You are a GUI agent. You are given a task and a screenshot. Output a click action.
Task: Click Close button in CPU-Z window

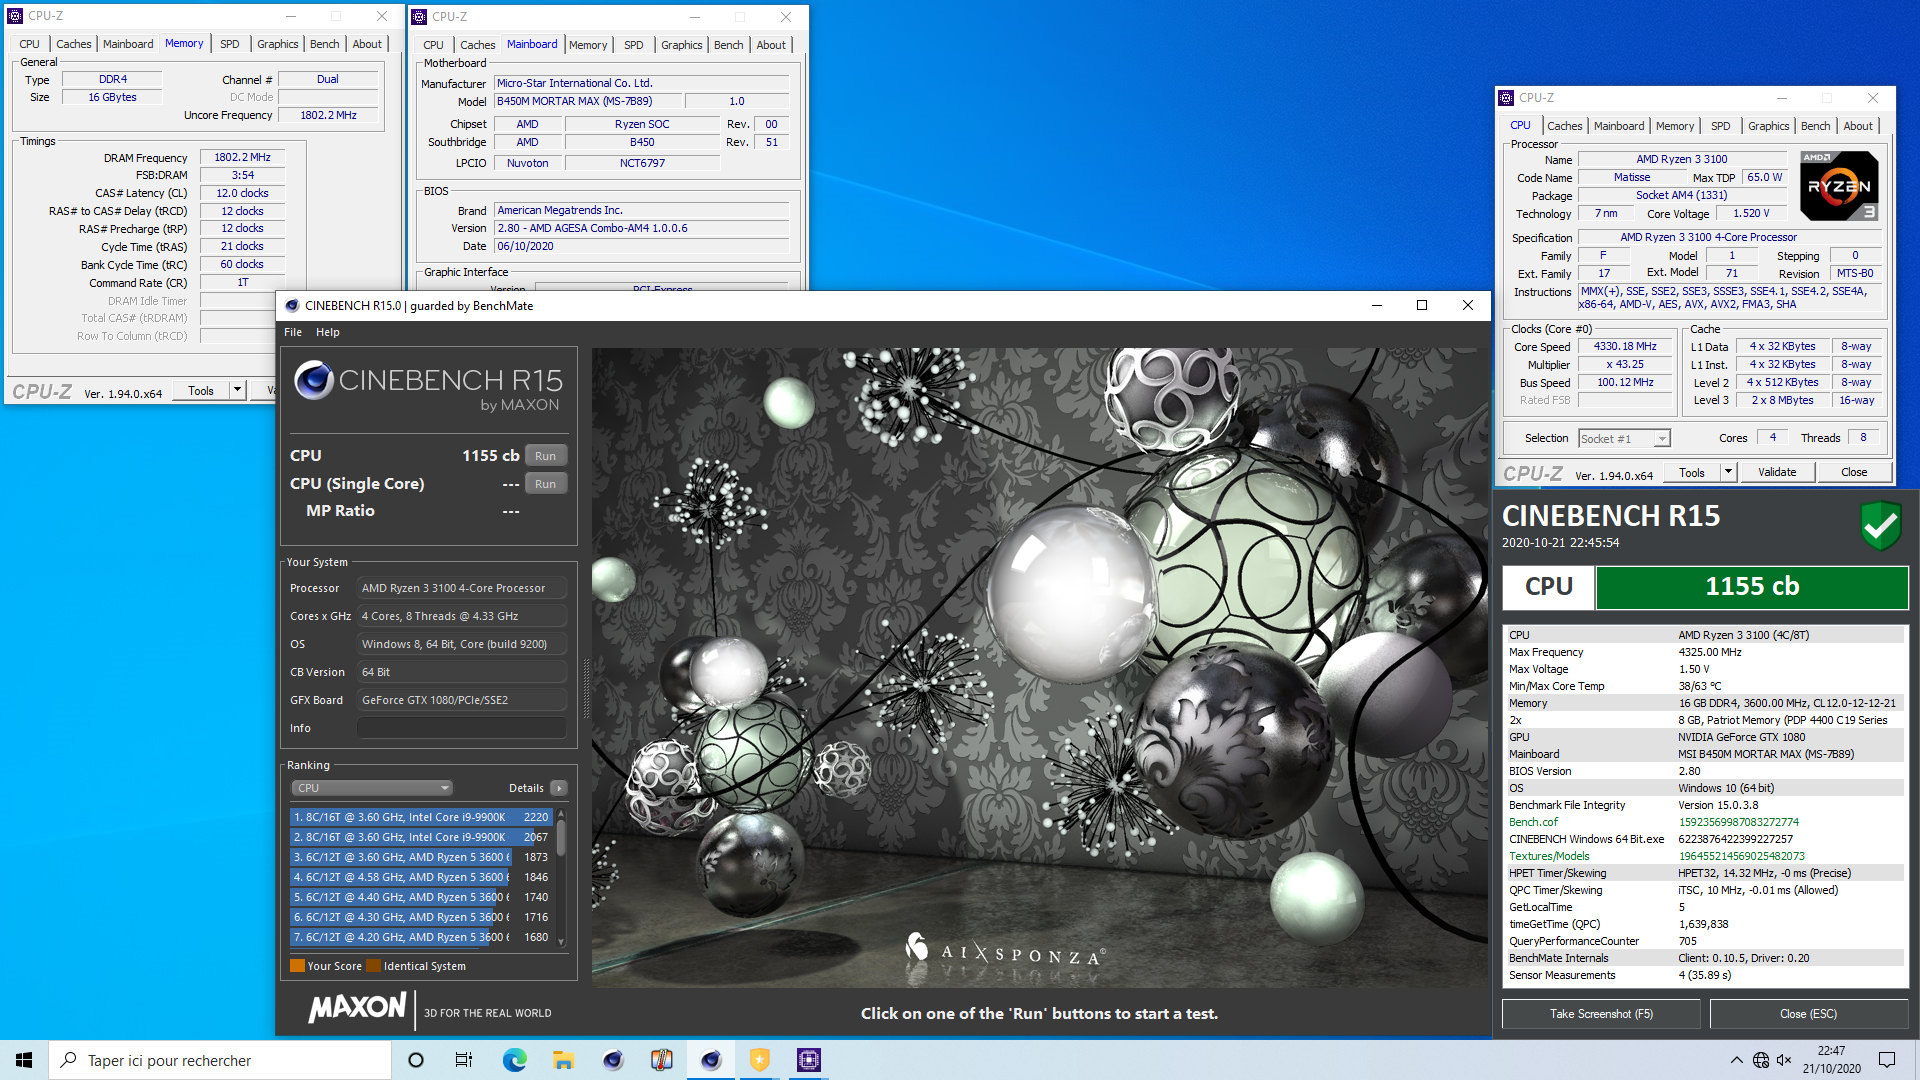point(1853,472)
